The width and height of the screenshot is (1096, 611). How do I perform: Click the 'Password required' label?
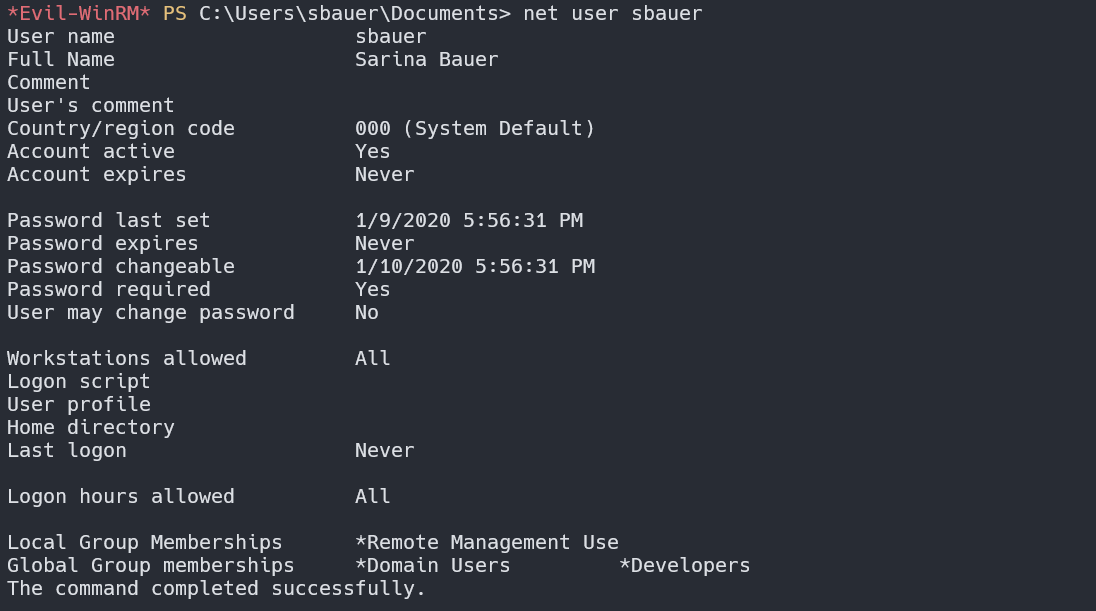(109, 290)
